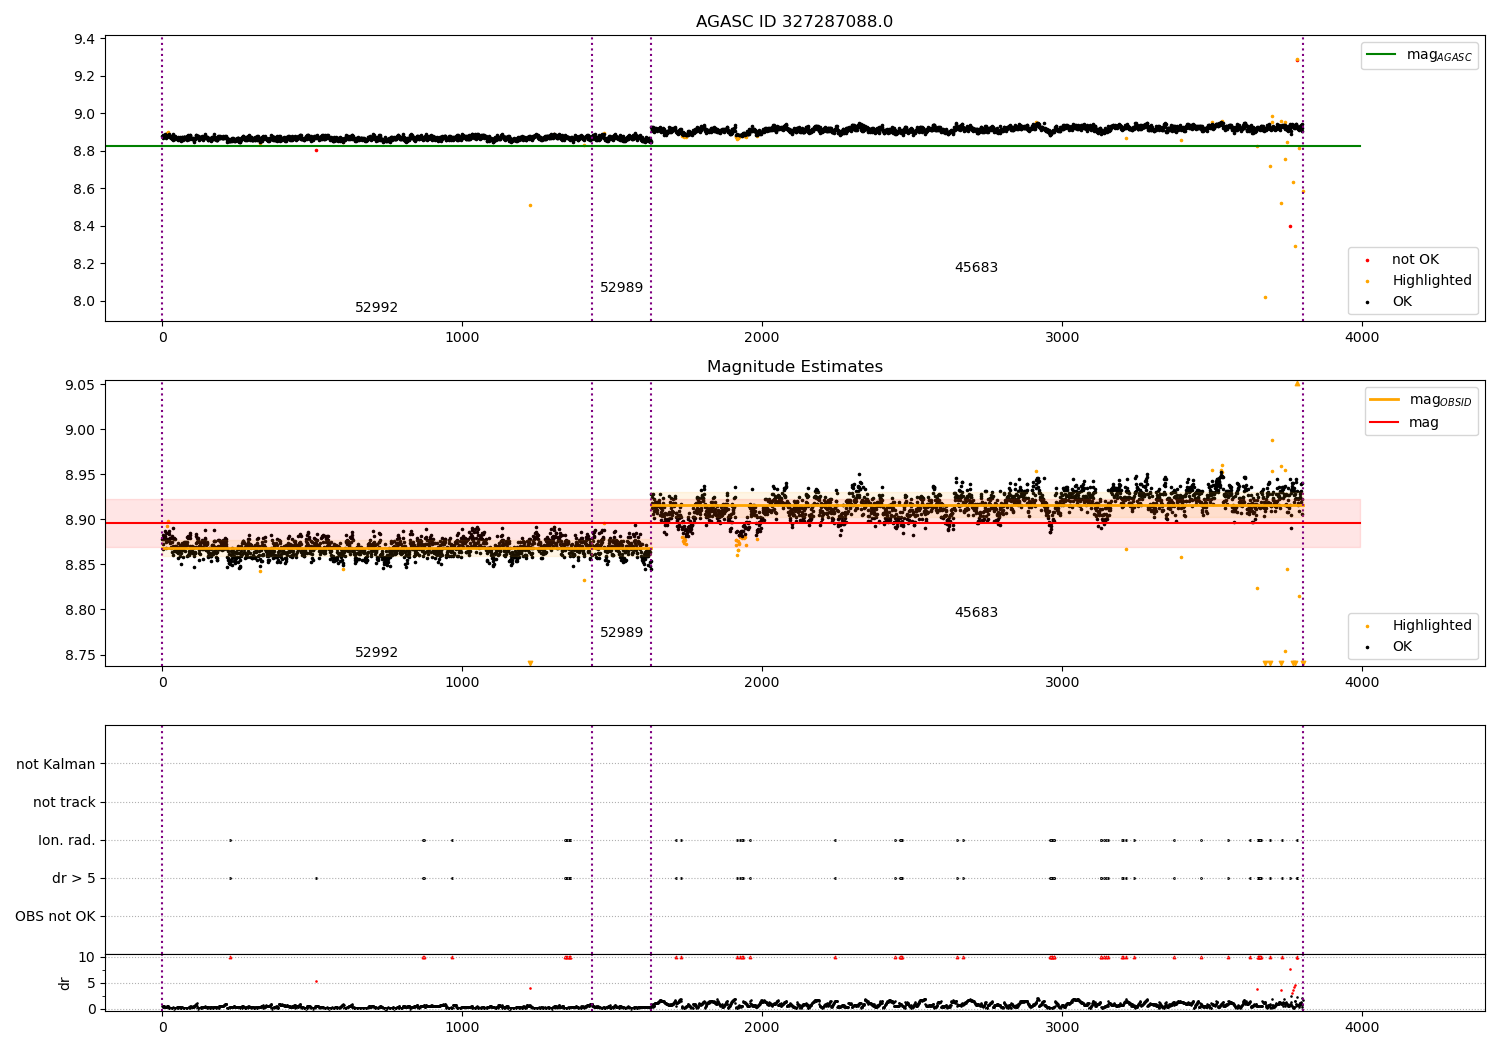Click x-axis tick 1000 under top plot
Screen dimensions: 1500x1050
(462, 338)
